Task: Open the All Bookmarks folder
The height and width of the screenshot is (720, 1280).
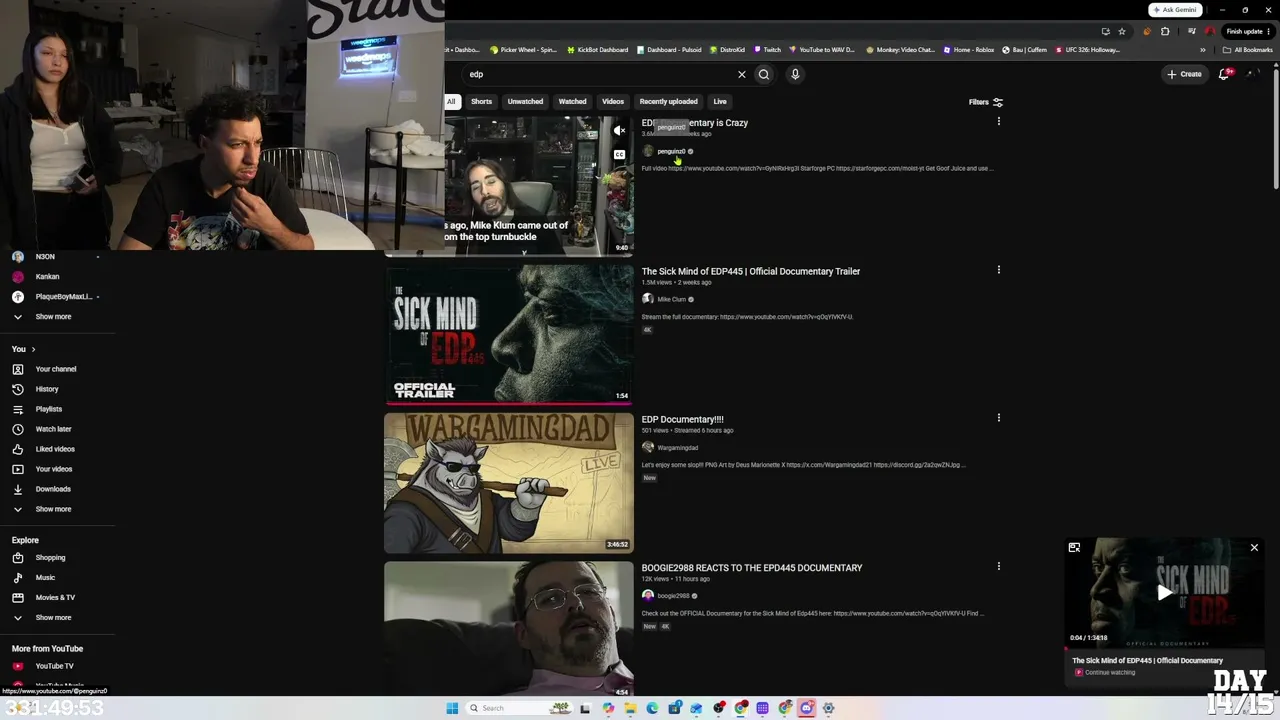Action: pyautogui.click(x=1248, y=50)
